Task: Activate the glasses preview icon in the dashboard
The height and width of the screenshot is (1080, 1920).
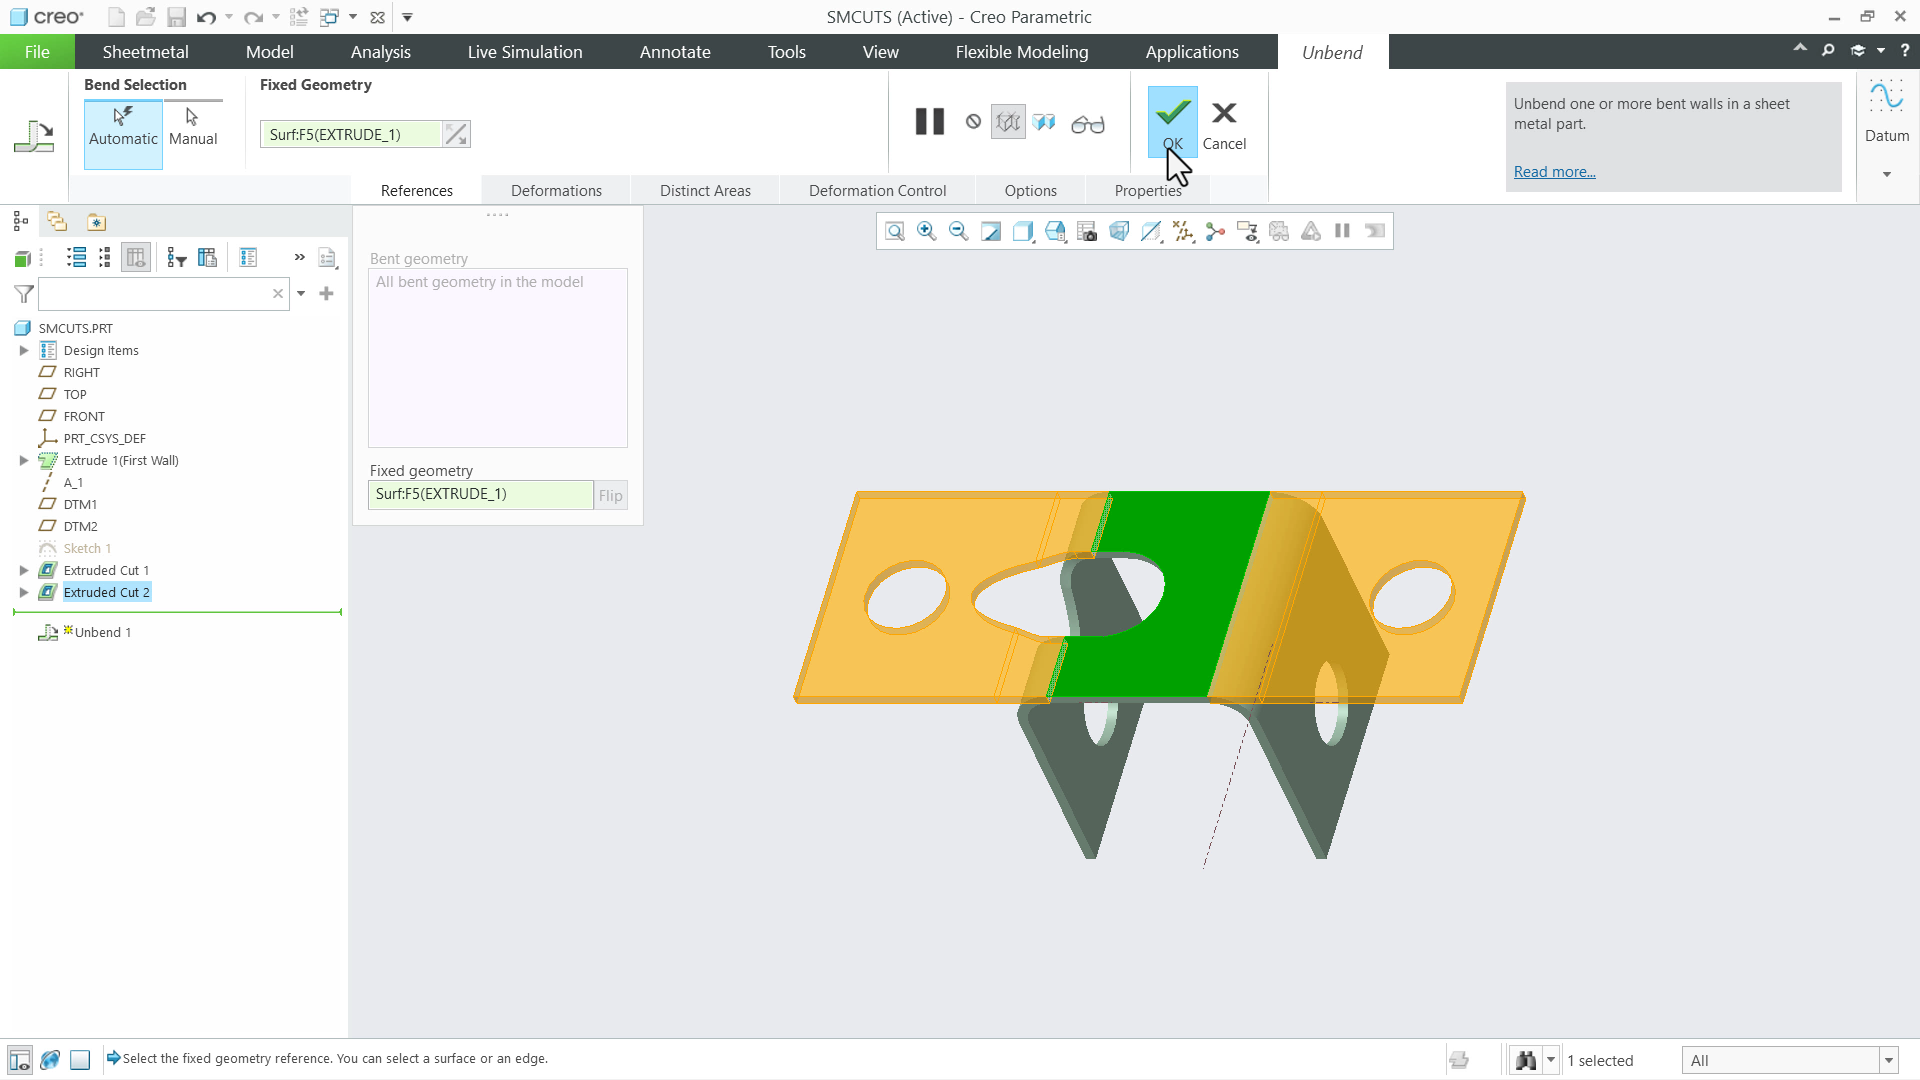Action: pos(1088,122)
